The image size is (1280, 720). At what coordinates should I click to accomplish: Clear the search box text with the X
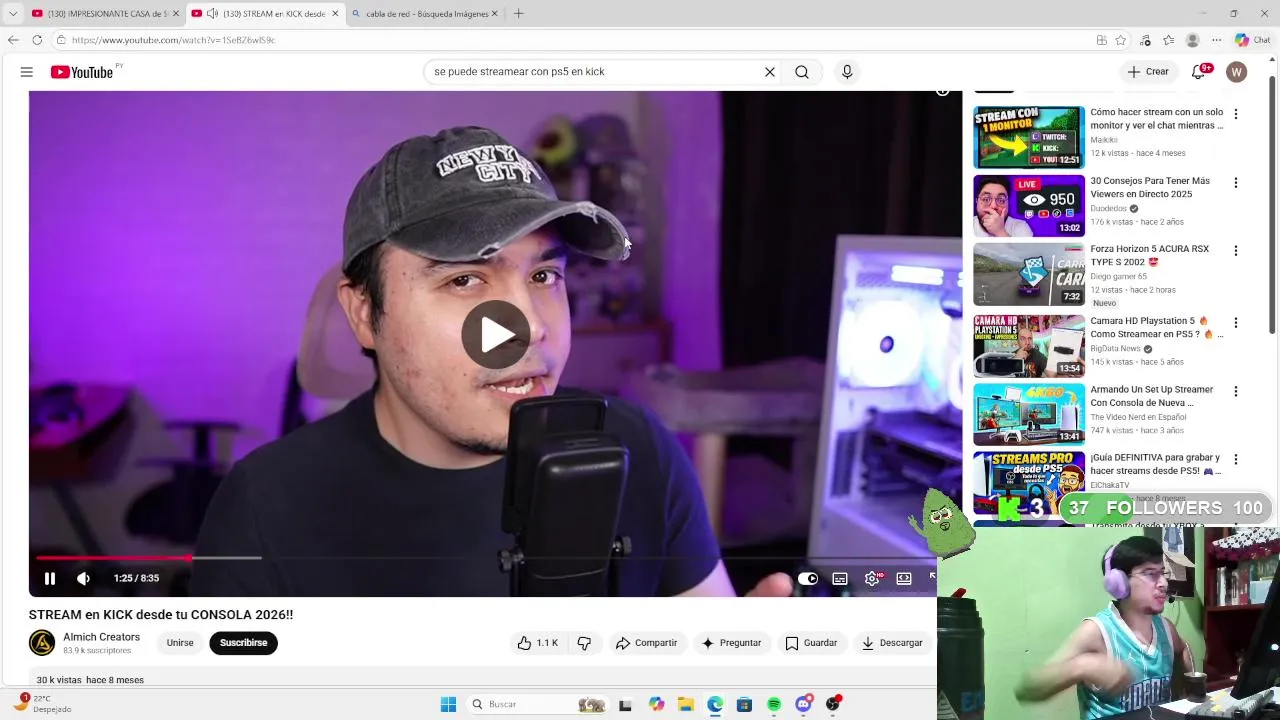pos(770,72)
